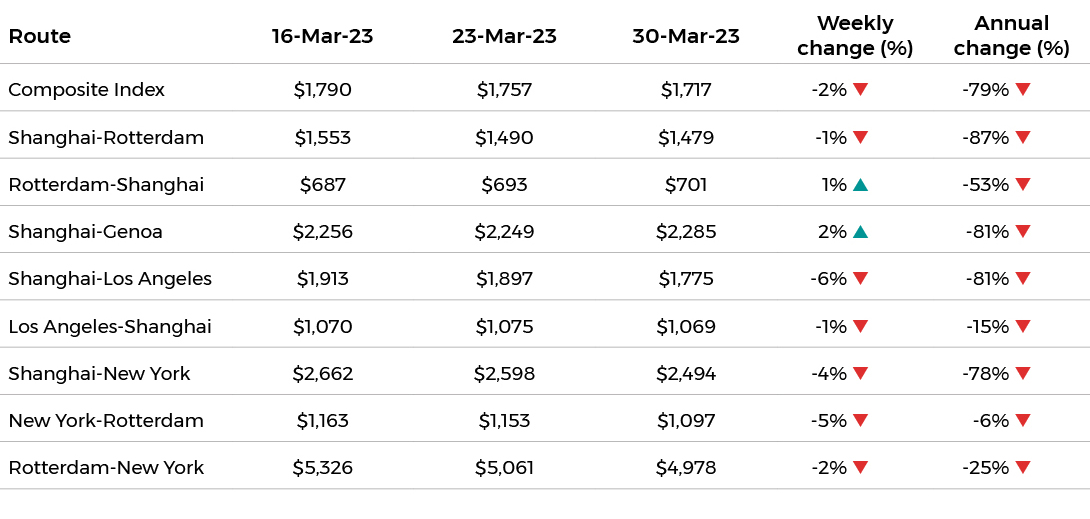Click the Weekly change (%) header
This screenshot has width=1090, height=519.
[x=854, y=36]
